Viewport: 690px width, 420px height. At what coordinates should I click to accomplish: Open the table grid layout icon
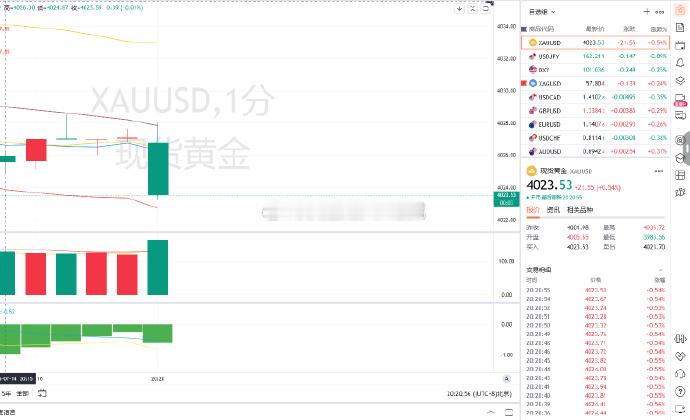point(680,175)
